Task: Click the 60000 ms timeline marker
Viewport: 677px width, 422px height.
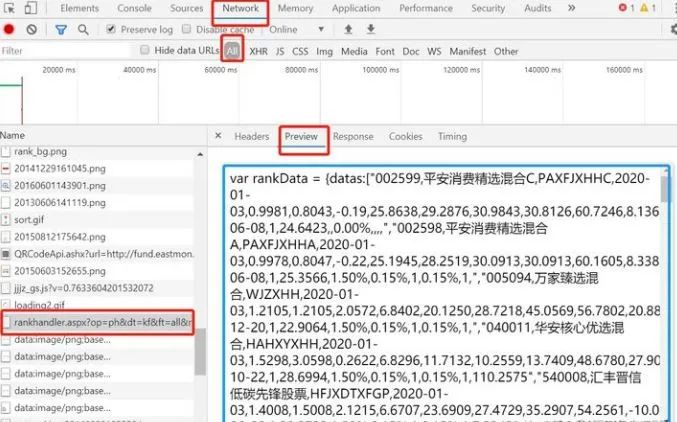Action: pos(221,70)
